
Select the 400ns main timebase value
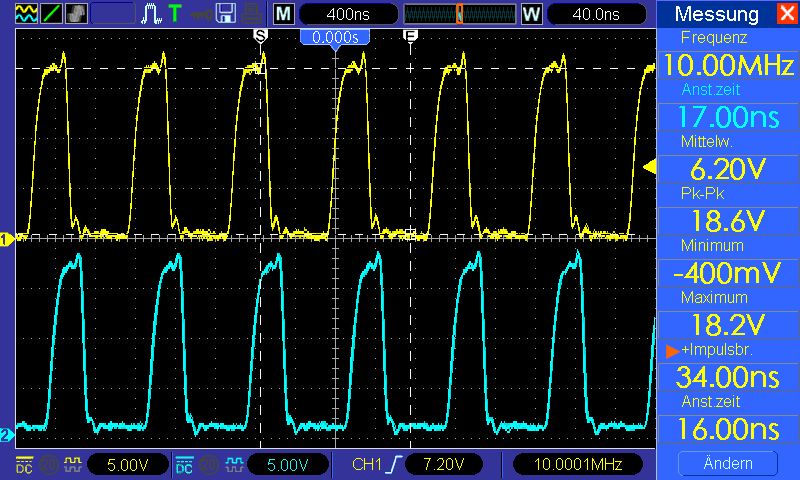348,14
